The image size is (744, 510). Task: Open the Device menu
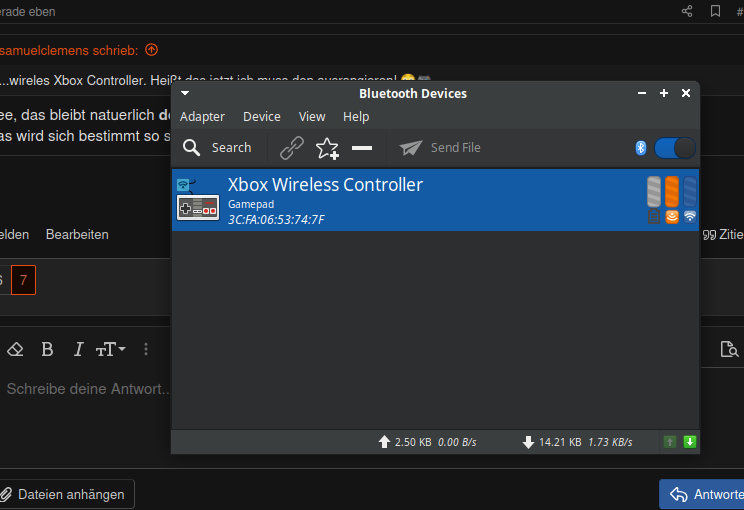click(261, 117)
